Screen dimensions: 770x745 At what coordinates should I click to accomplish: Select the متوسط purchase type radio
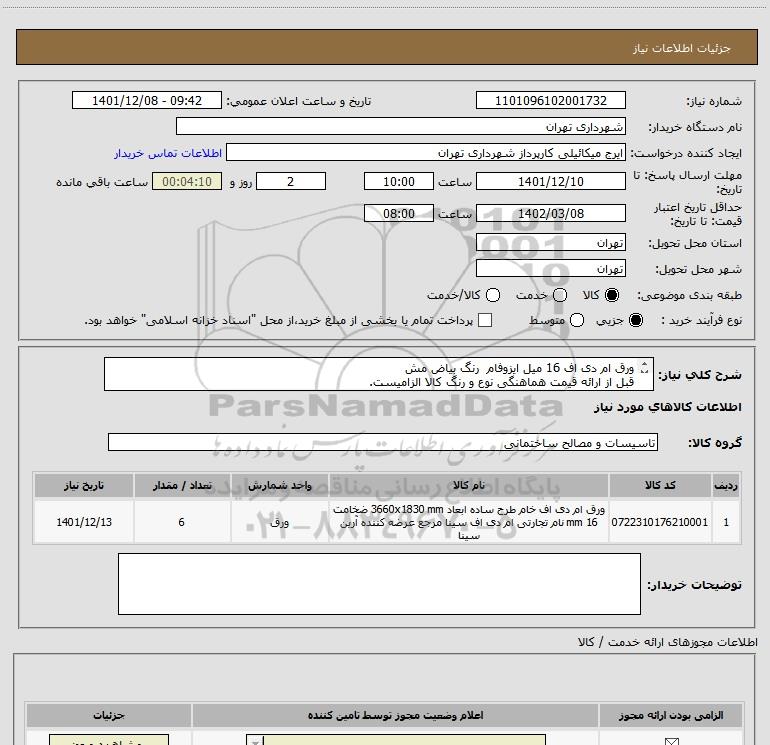pos(577,320)
